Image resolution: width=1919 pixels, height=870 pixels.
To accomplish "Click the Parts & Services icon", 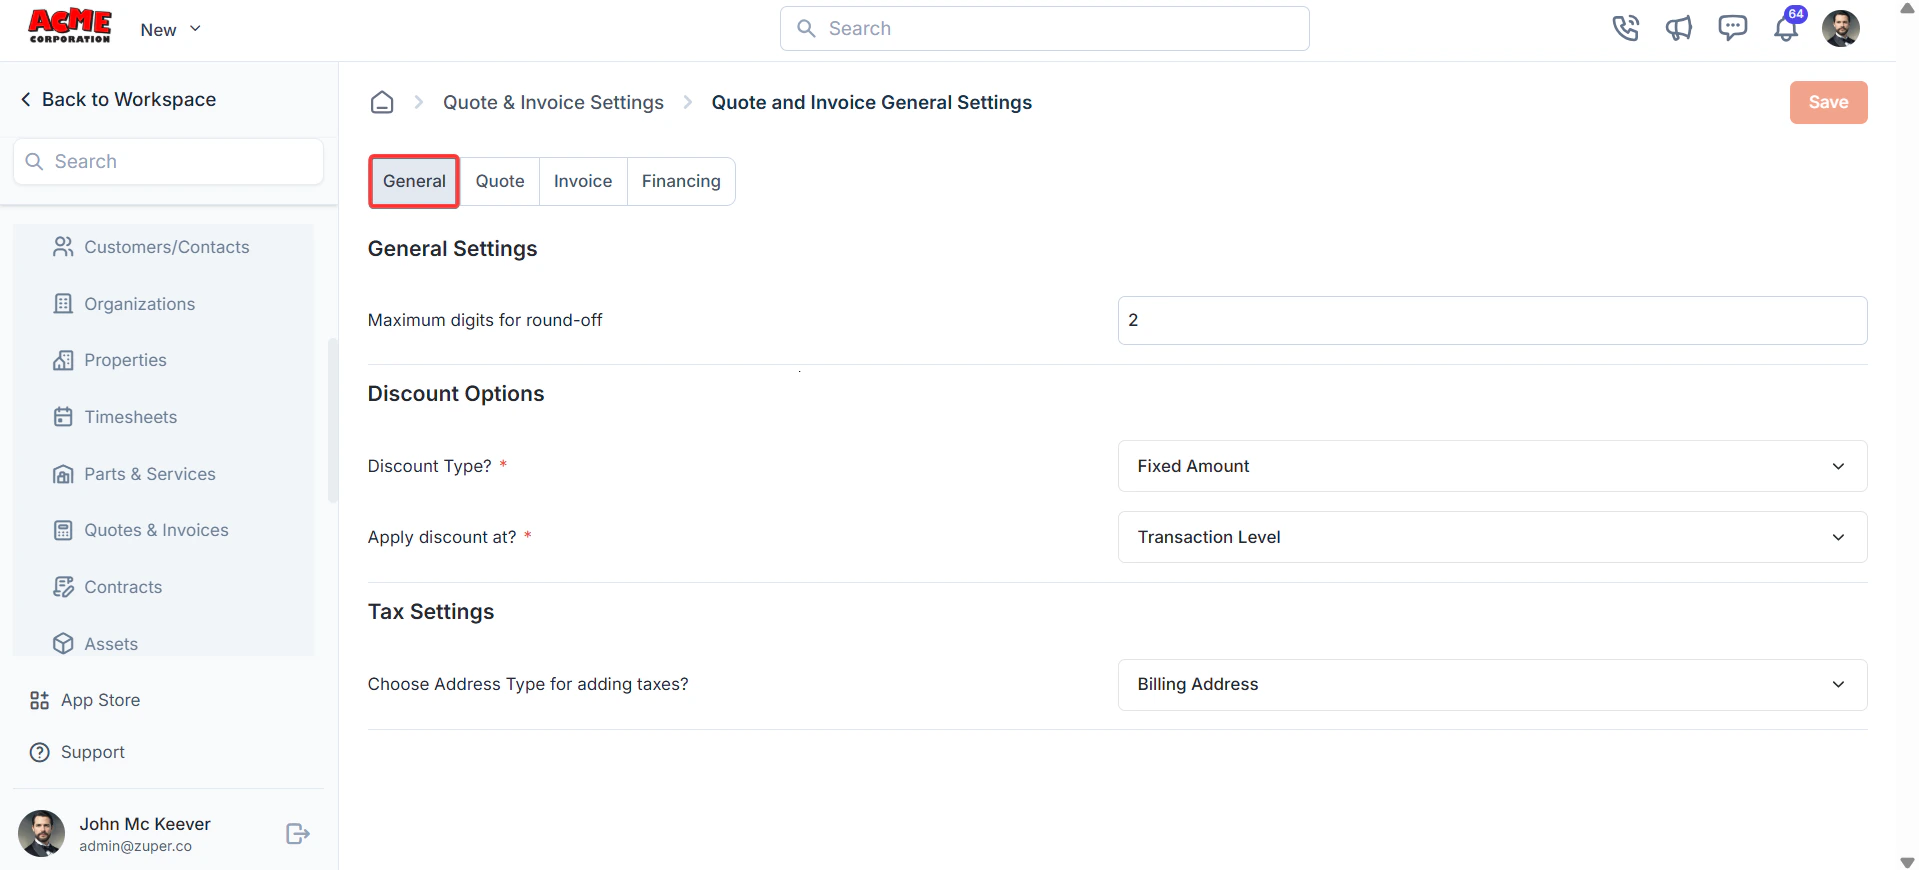I will (63, 474).
